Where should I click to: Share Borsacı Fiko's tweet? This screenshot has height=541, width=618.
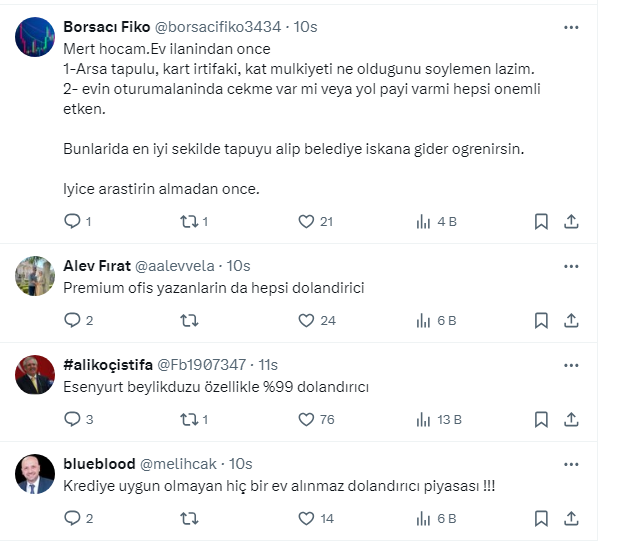tap(571, 221)
